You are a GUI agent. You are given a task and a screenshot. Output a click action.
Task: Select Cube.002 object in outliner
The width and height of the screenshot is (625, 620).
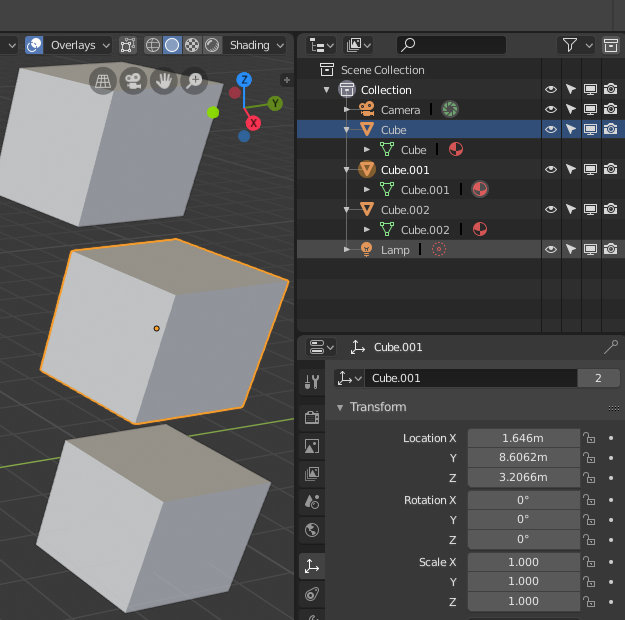[405, 210]
